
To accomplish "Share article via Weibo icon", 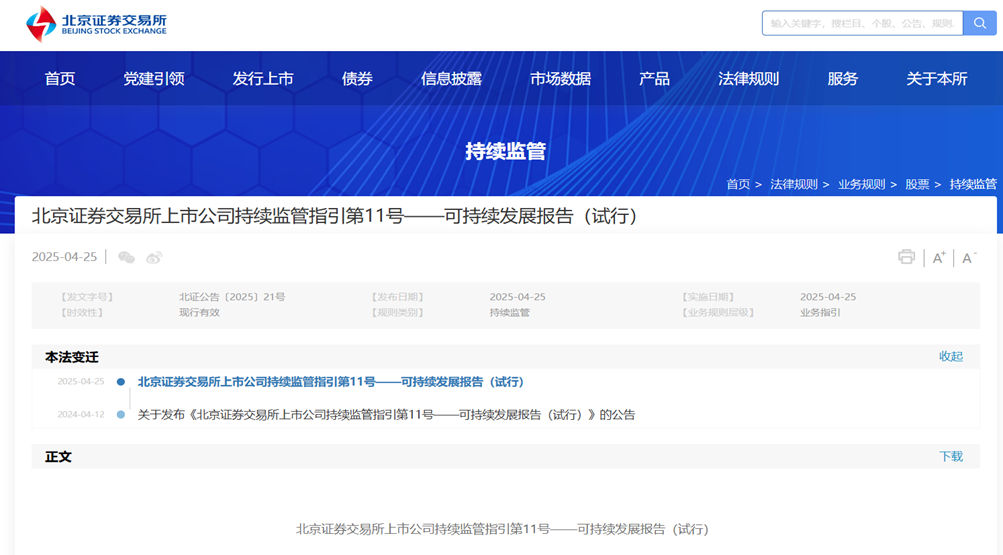I will 154,257.
